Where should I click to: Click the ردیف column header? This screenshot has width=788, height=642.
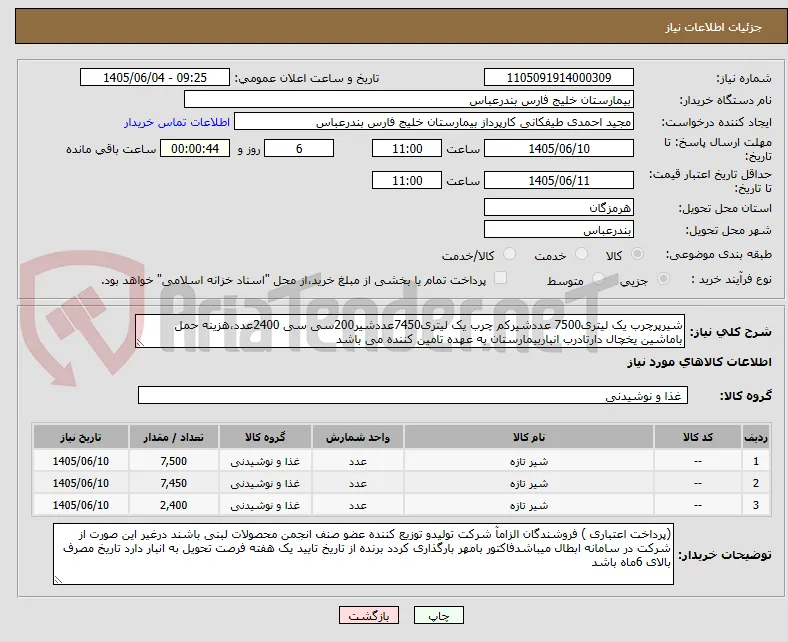(x=755, y=437)
